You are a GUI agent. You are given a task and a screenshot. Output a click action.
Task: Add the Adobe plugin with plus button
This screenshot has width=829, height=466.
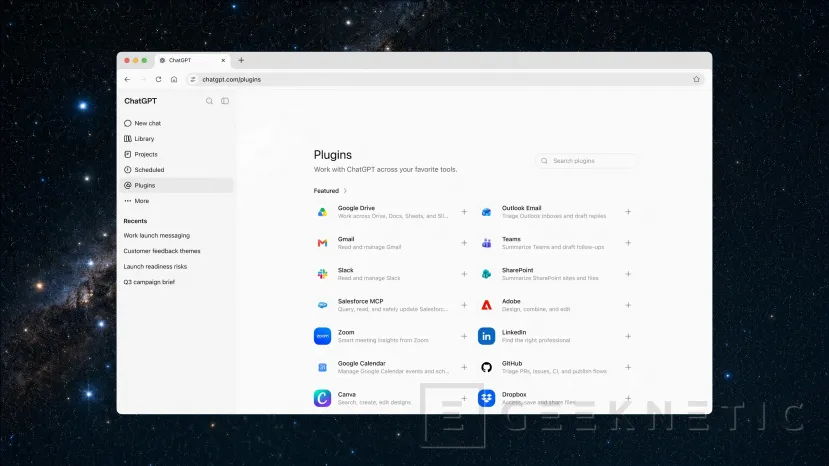(x=628, y=305)
